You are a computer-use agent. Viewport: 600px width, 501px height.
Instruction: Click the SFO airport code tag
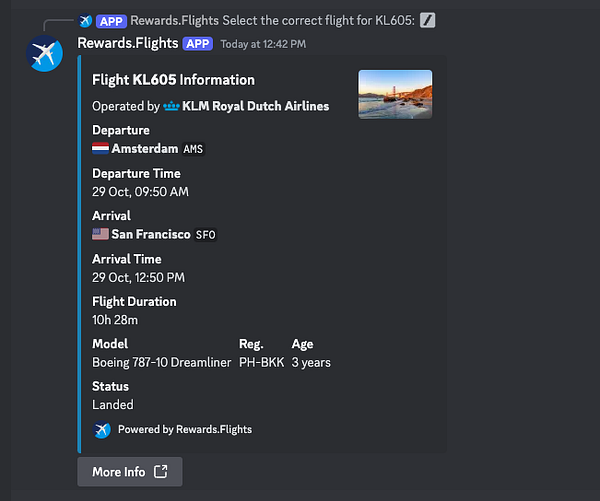[x=205, y=235]
